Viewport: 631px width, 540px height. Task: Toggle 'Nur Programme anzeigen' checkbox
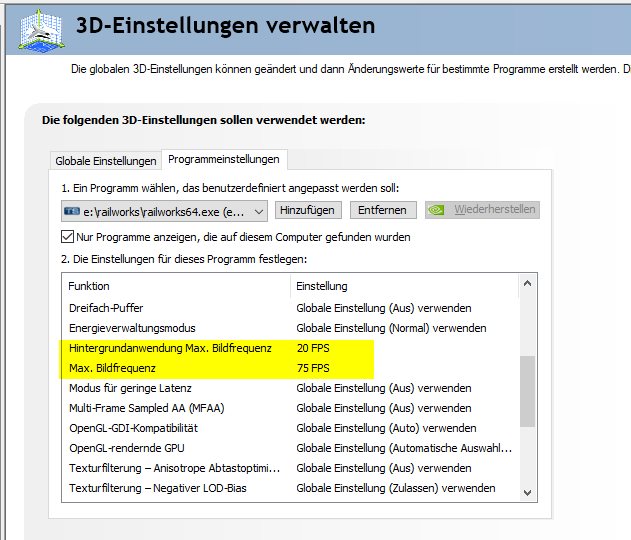(67, 237)
